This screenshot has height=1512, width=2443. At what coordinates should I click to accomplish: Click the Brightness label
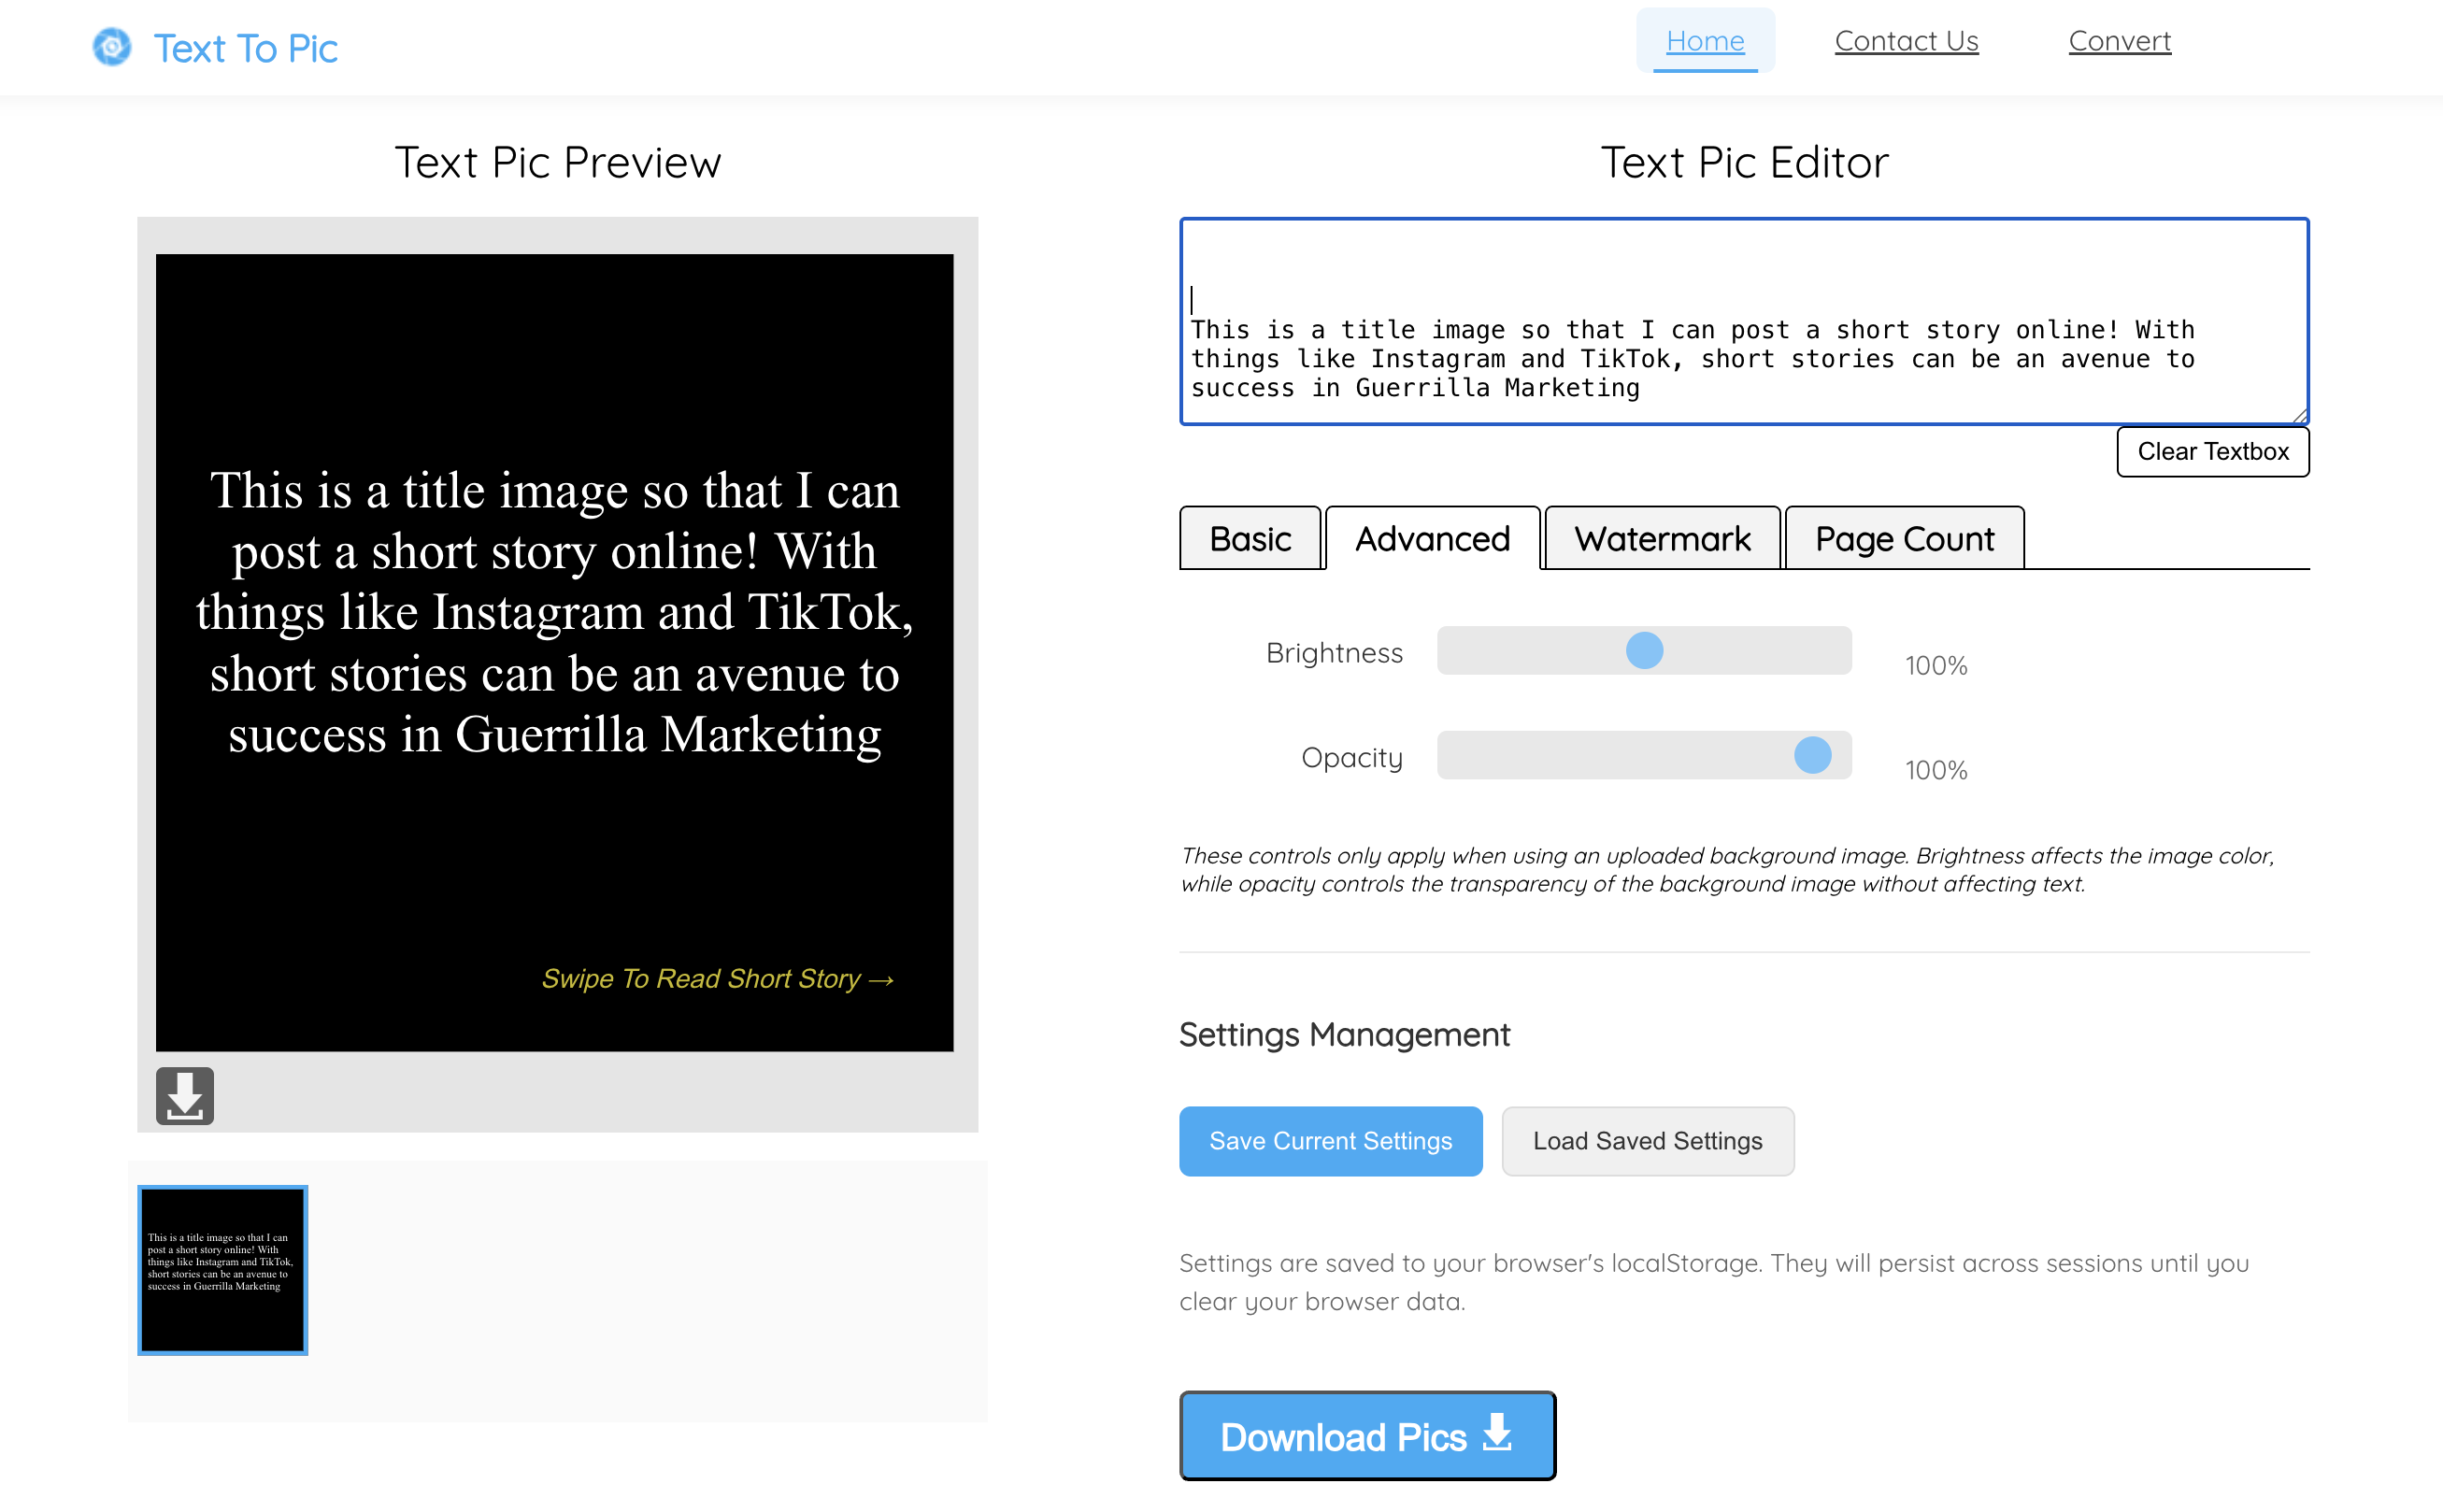click(1334, 653)
